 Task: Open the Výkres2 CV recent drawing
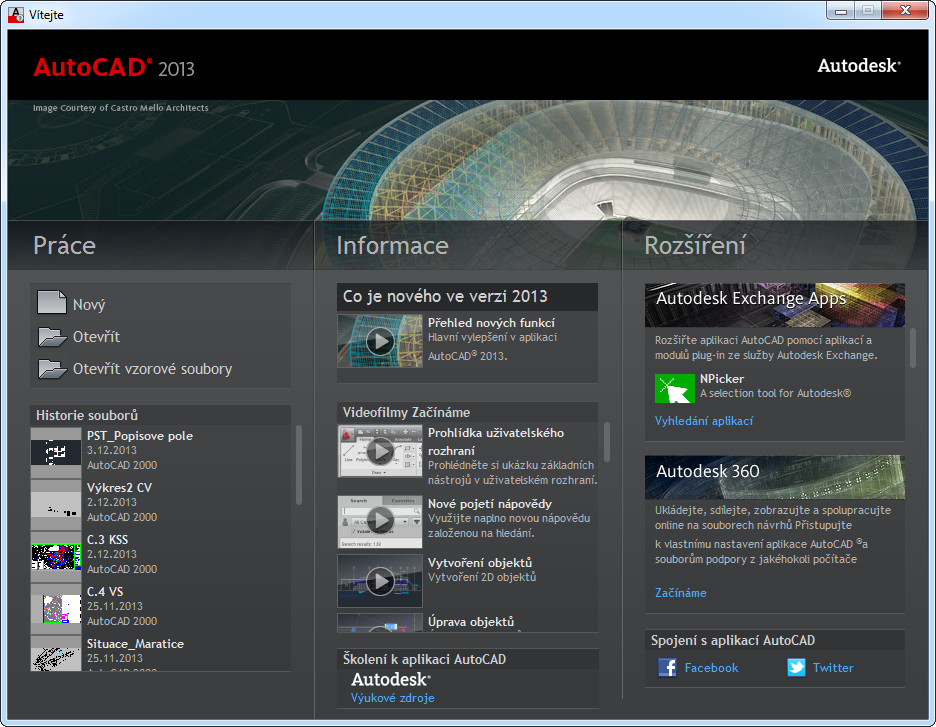click(x=119, y=488)
